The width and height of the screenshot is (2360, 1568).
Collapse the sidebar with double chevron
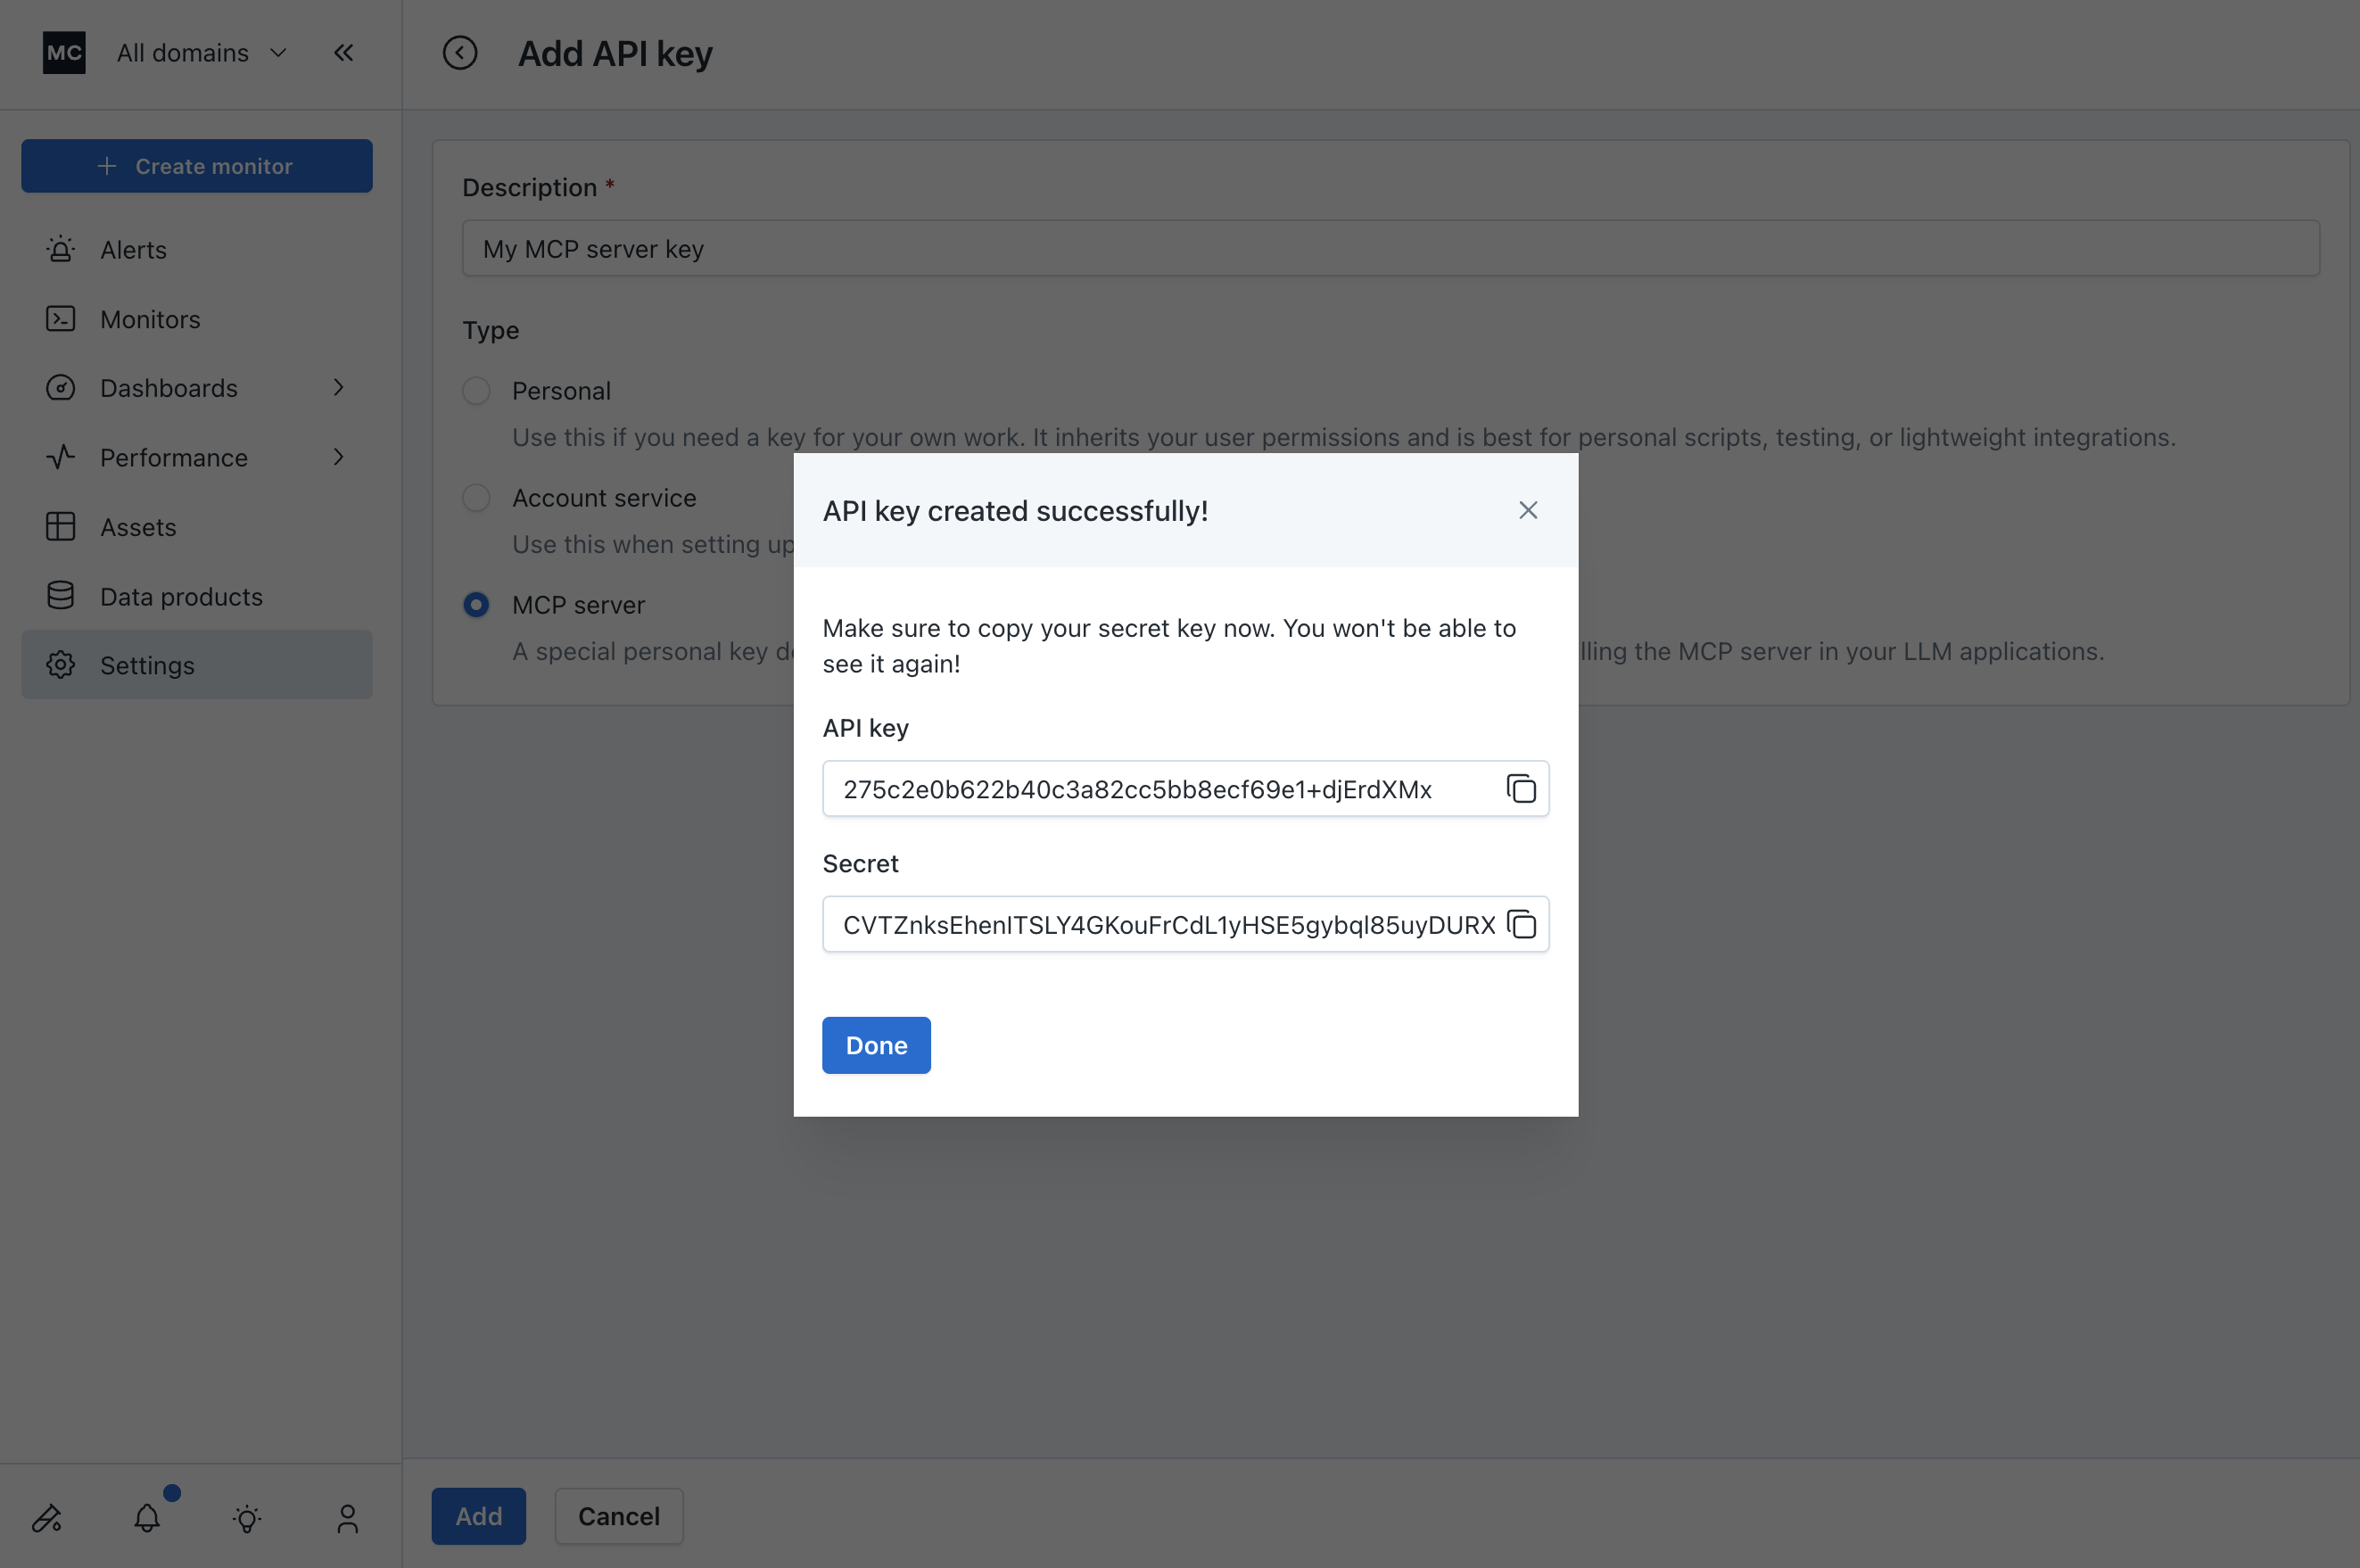pos(343,53)
